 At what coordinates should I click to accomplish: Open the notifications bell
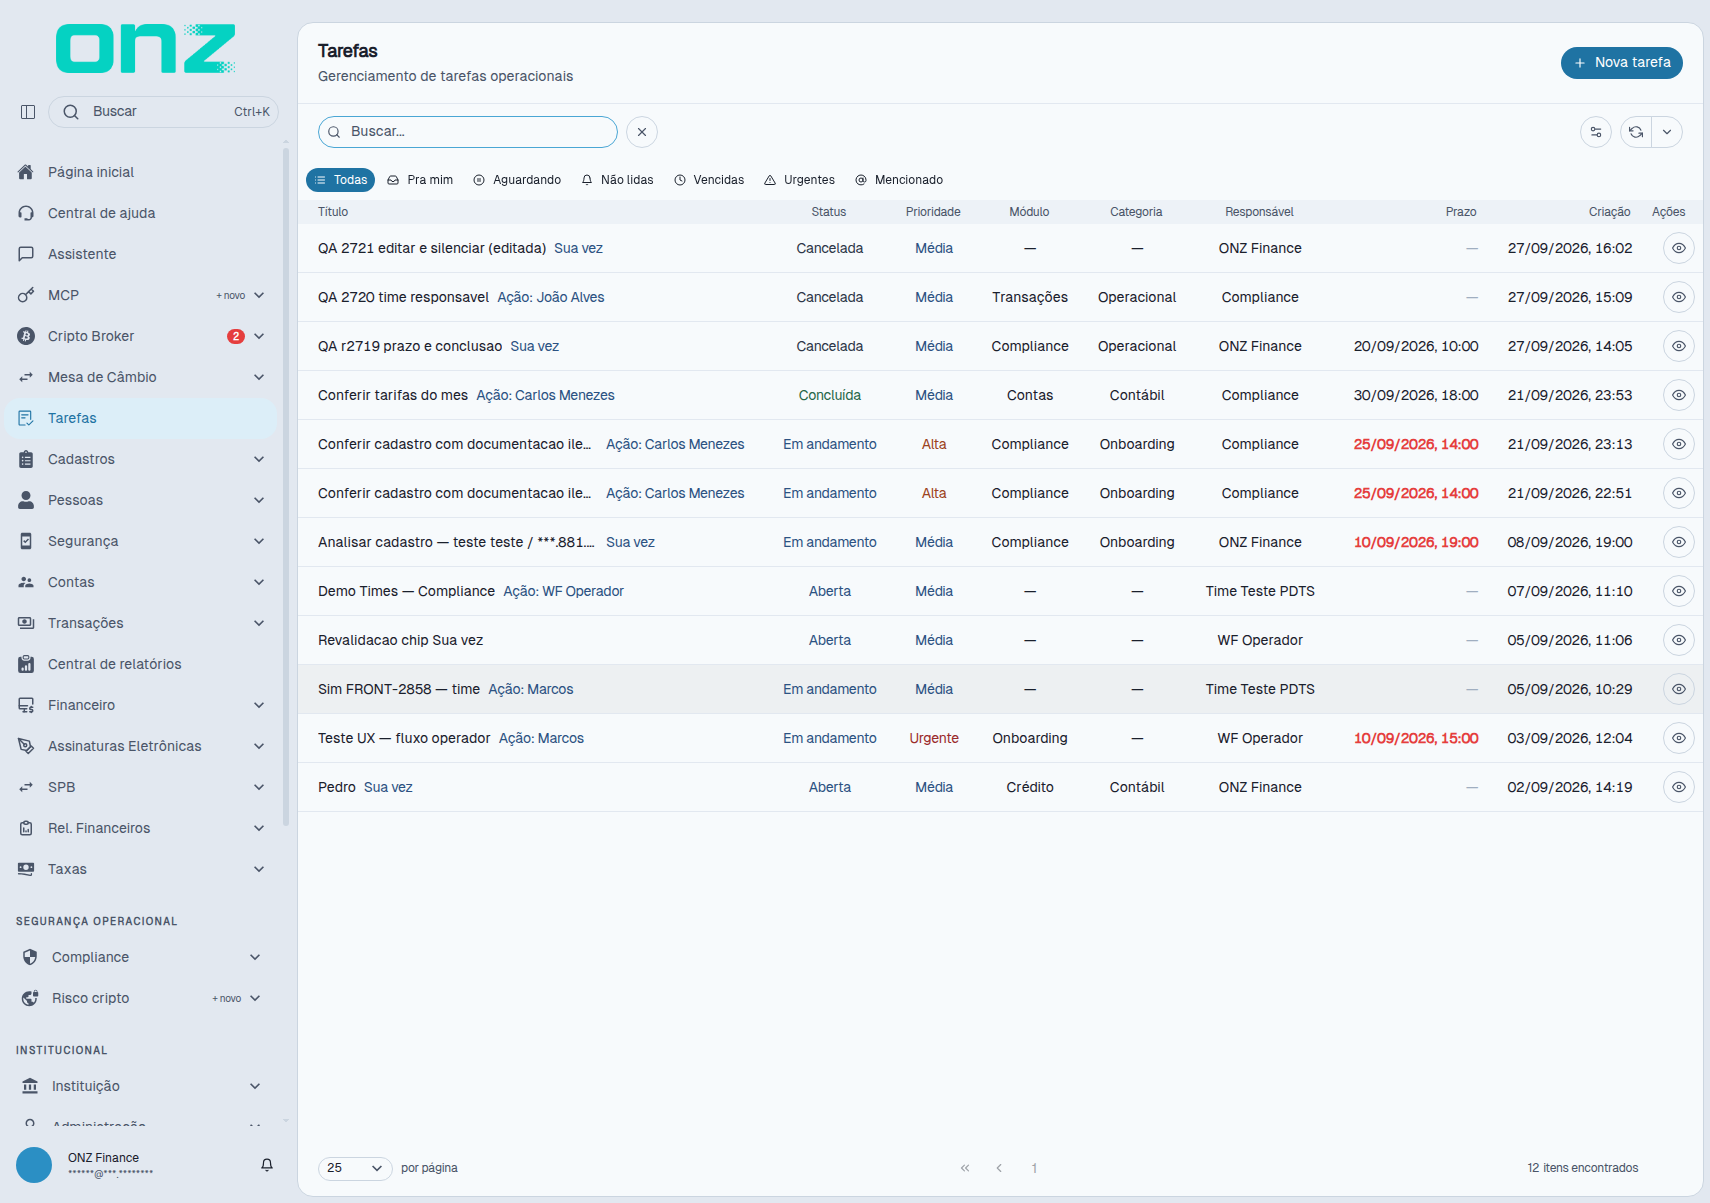tap(267, 1165)
